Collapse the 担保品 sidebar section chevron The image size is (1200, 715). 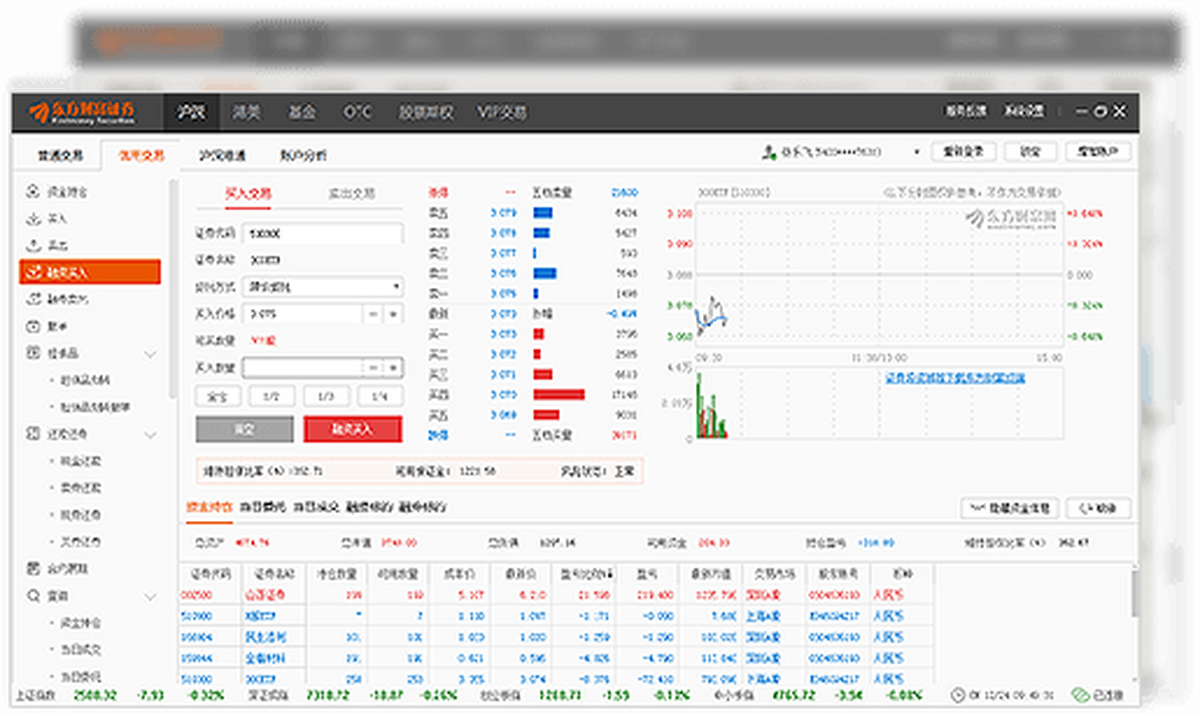click(x=150, y=354)
